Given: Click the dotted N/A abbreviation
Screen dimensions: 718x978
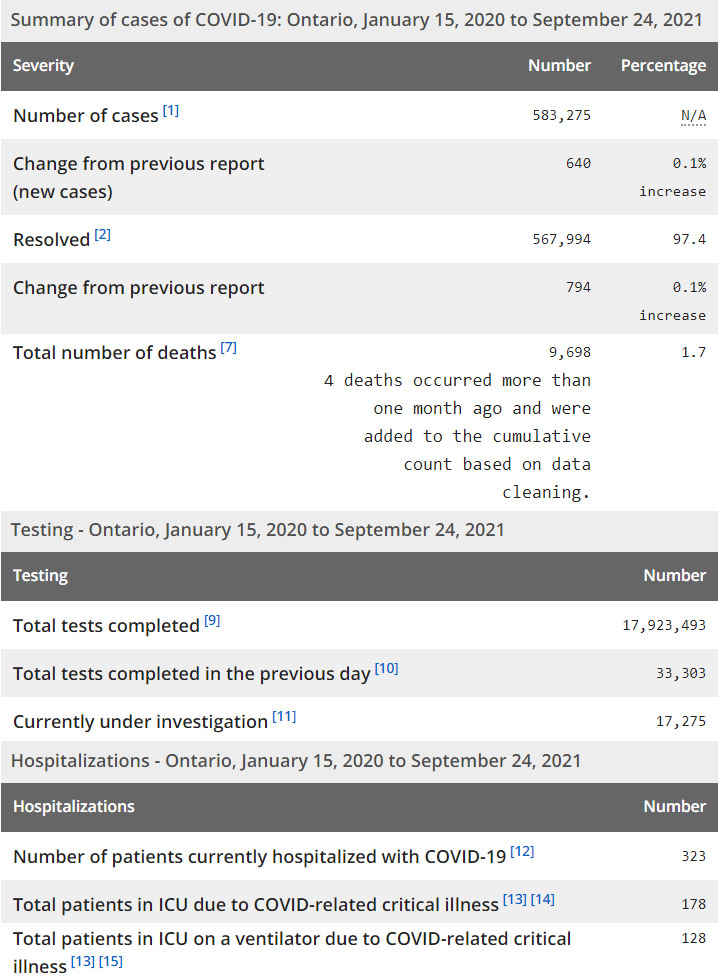Looking at the screenshot, I should point(693,116).
